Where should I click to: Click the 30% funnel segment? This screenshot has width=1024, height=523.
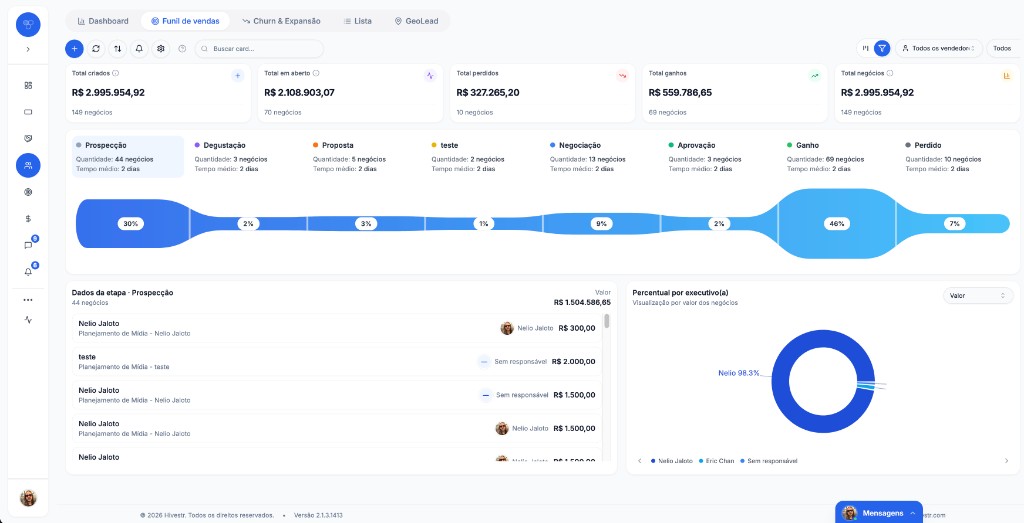coord(131,223)
